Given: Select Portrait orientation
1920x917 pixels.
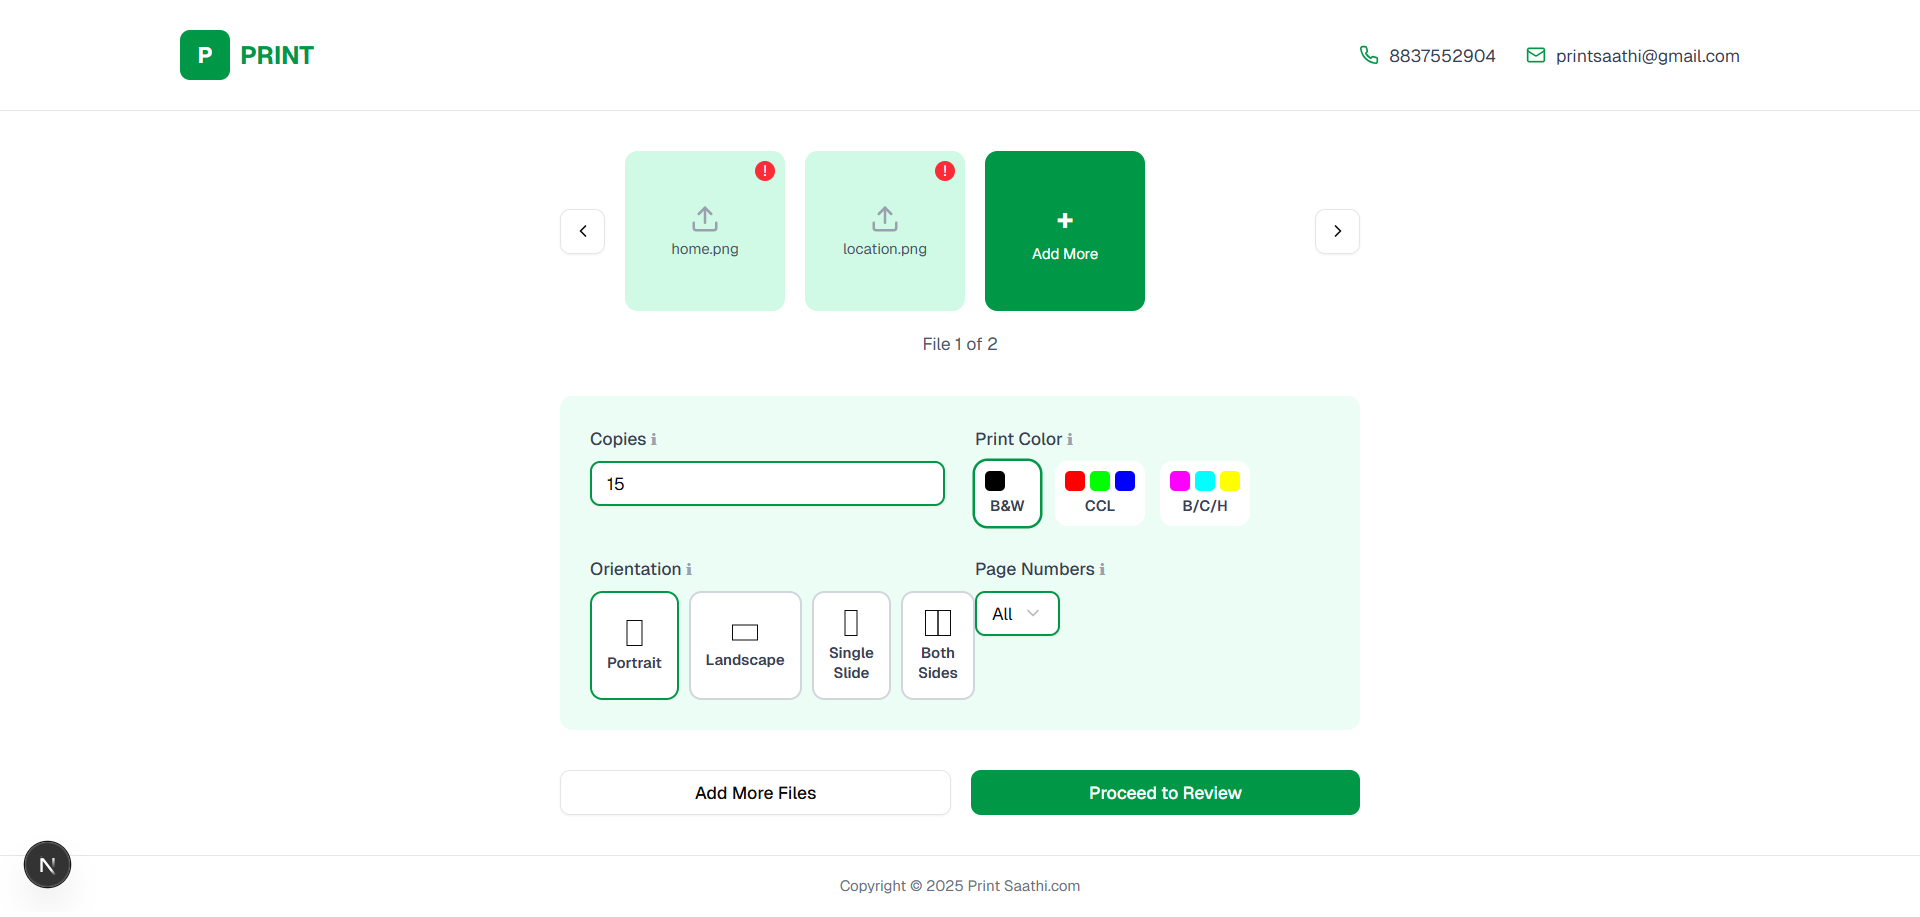Looking at the screenshot, I should click(634, 645).
